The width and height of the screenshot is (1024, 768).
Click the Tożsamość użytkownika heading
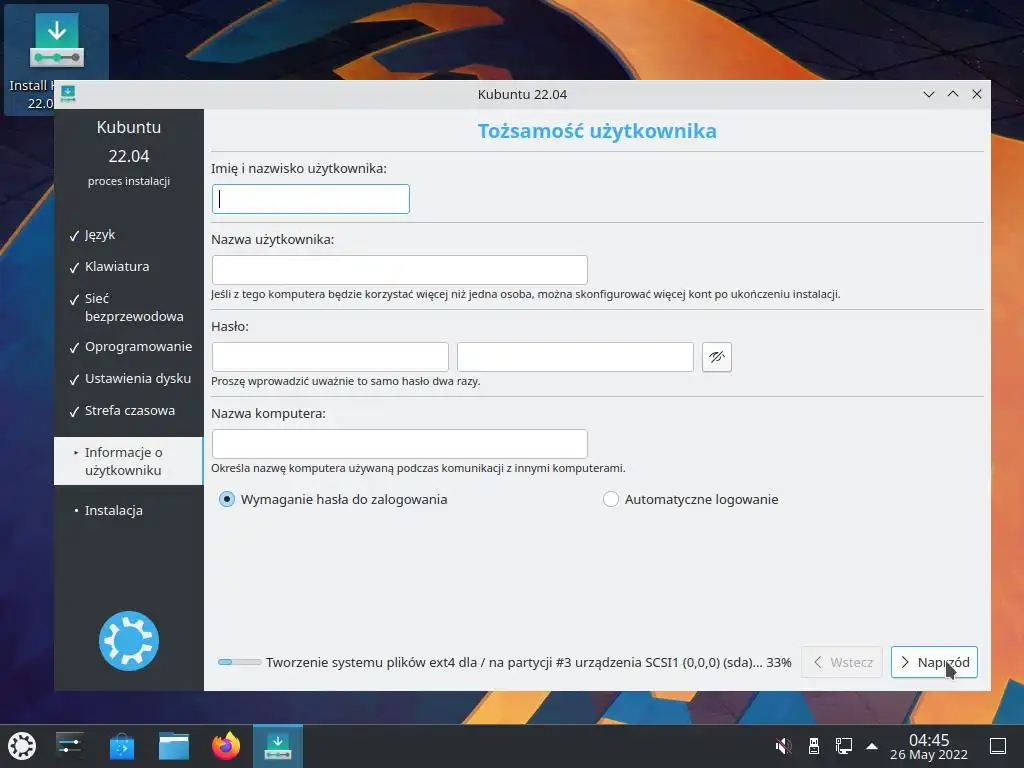tap(597, 131)
